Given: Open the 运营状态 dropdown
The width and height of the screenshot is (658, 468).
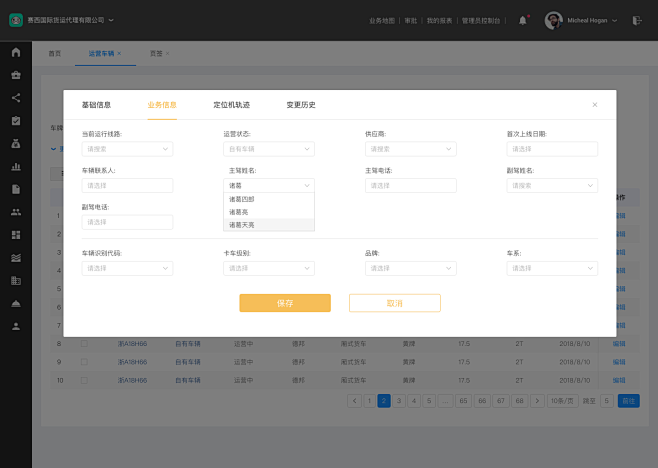Looking at the screenshot, I should [269, 149].
